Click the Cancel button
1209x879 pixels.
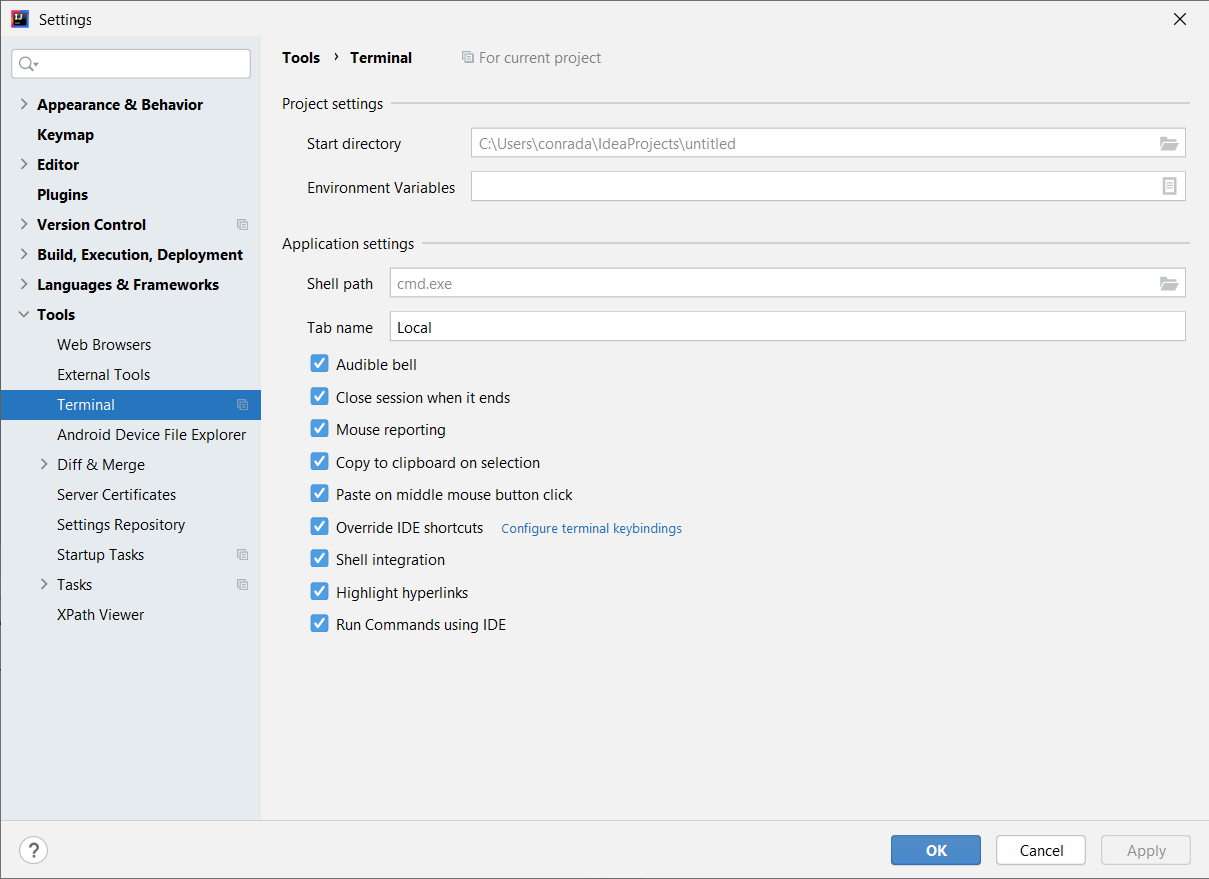pos(1041,850)
